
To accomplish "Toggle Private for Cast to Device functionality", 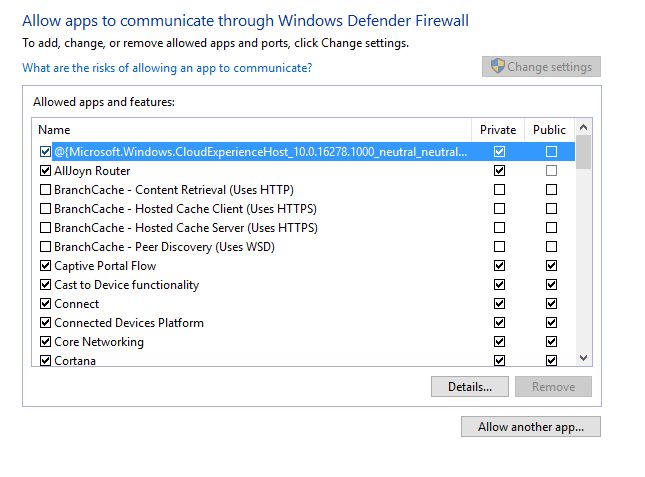I will tap(499, 285).
